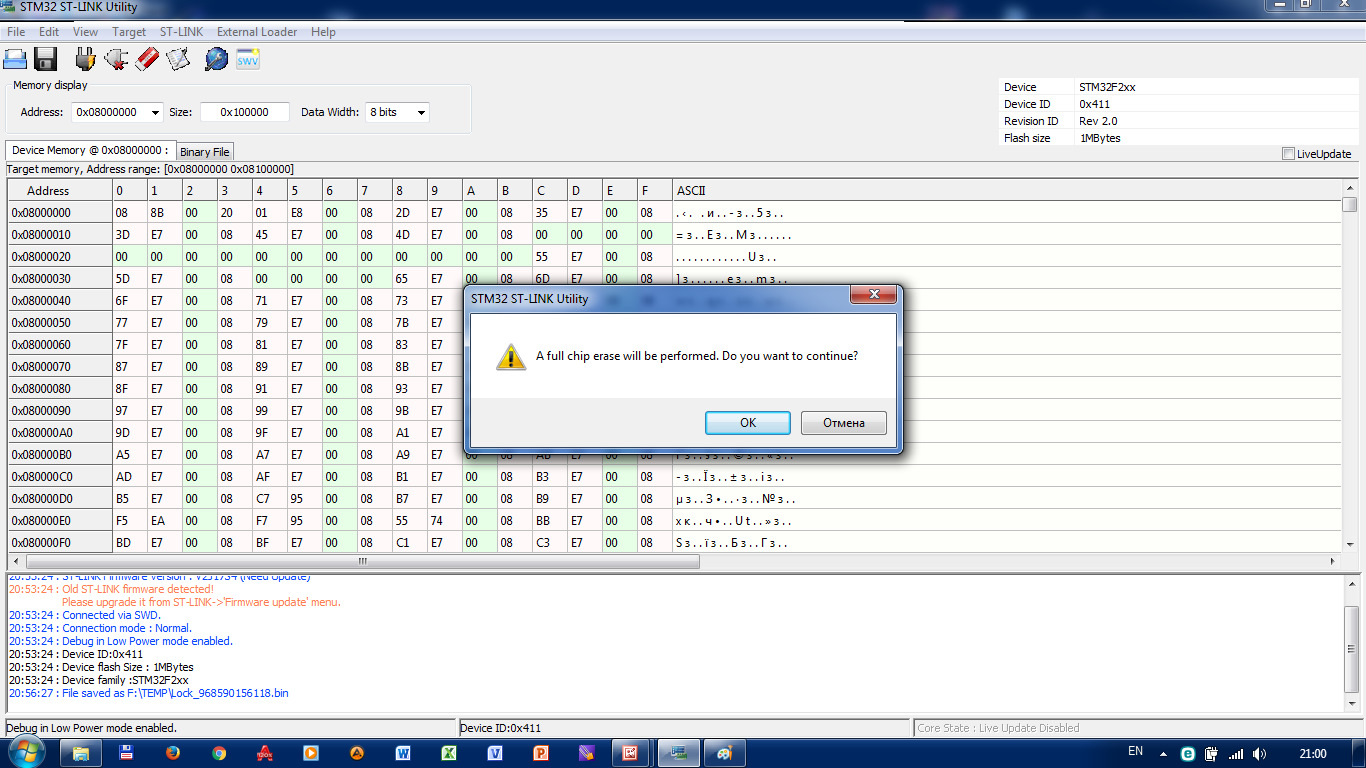
Task: Click the full chip erase icon
Action: (145, 58)
